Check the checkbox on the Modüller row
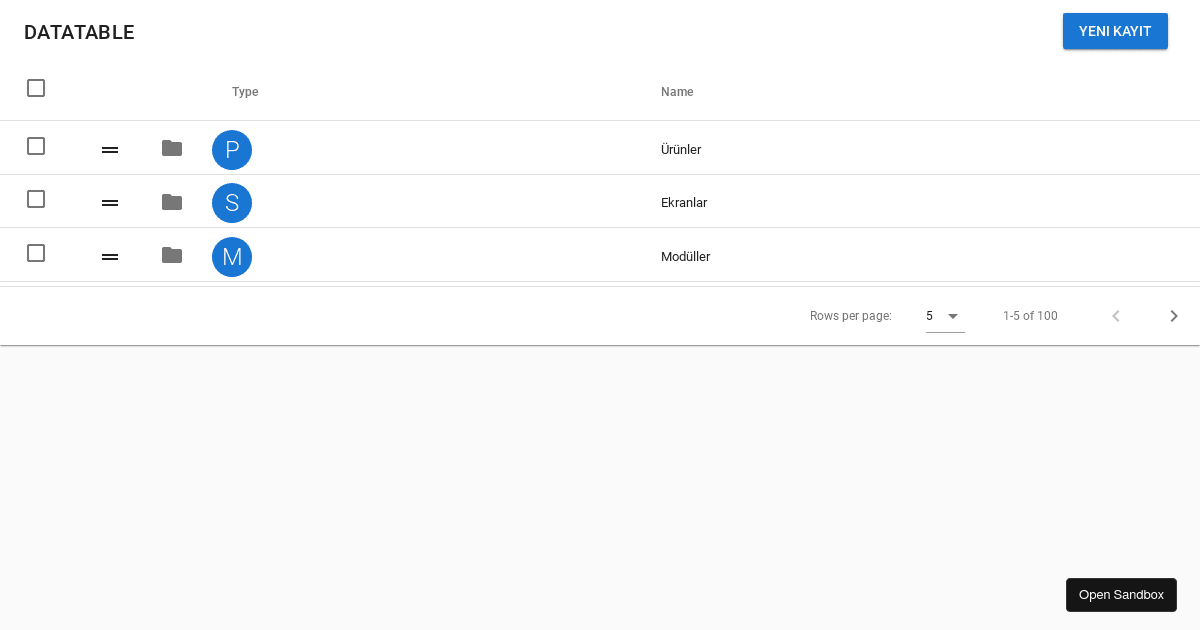The image size is (1200, 630). tap(36, 253)
